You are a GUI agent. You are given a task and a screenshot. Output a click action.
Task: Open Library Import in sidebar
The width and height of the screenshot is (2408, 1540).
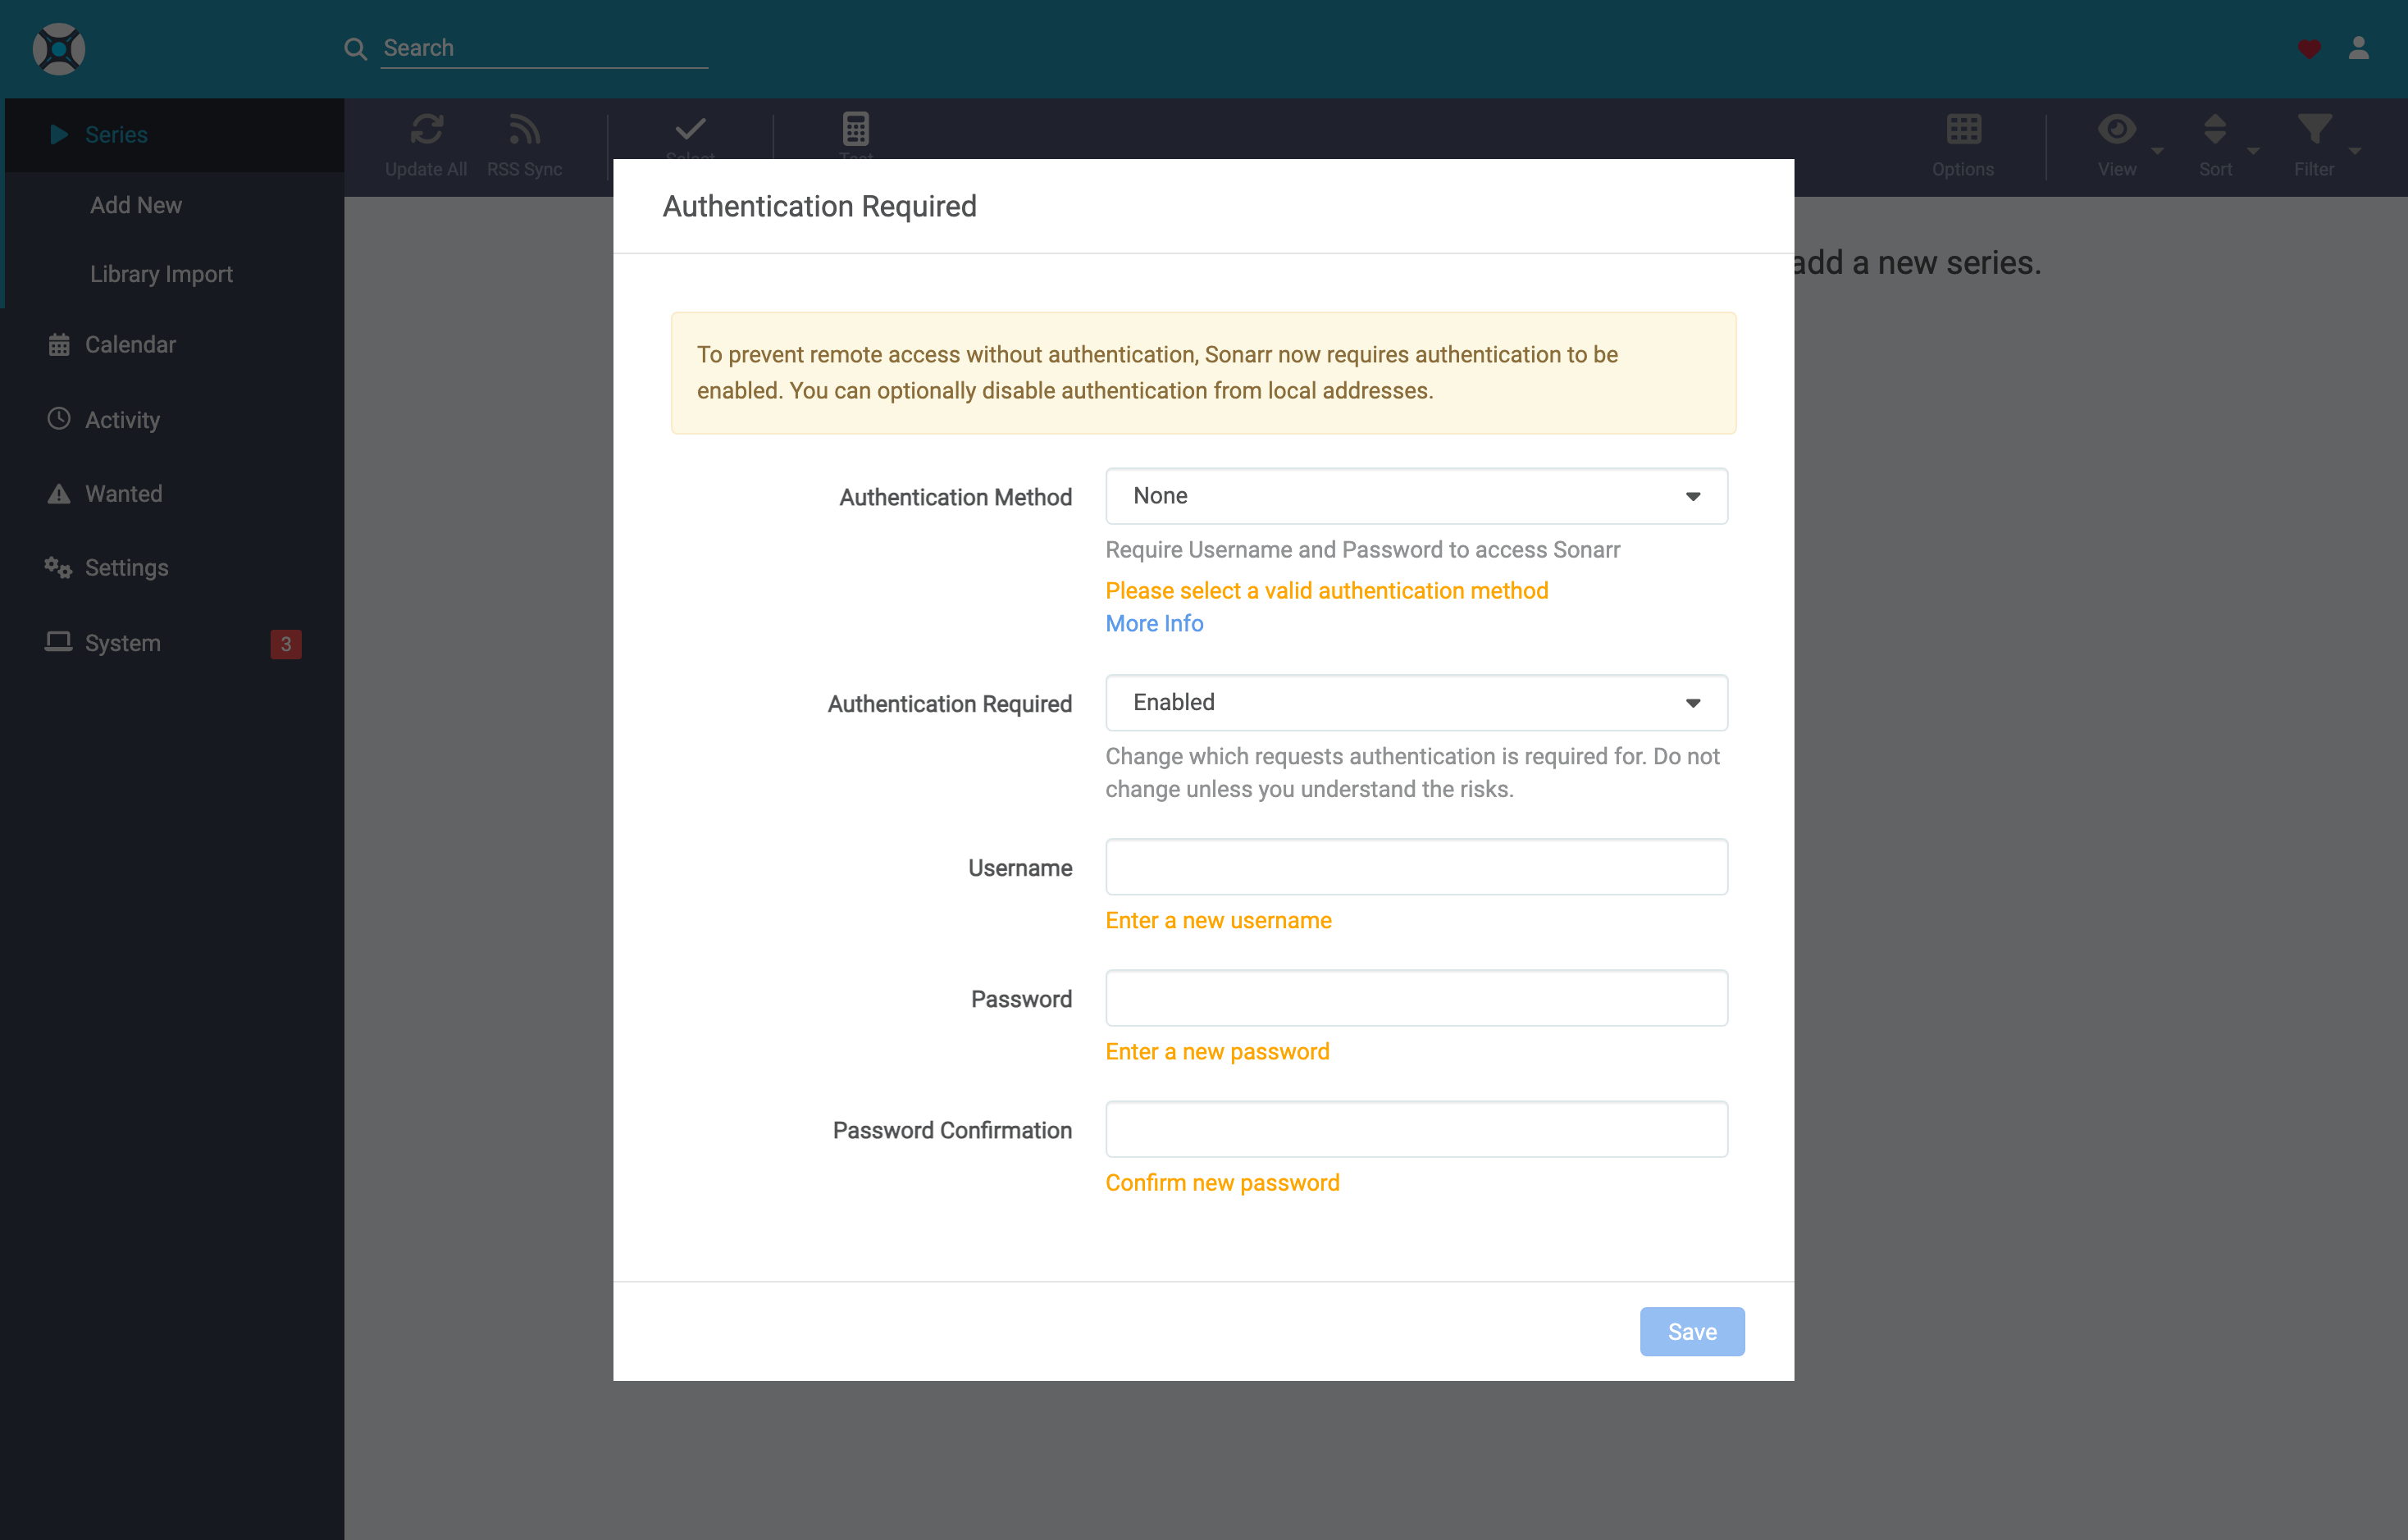pyautogui.click(x=174, y=274)
